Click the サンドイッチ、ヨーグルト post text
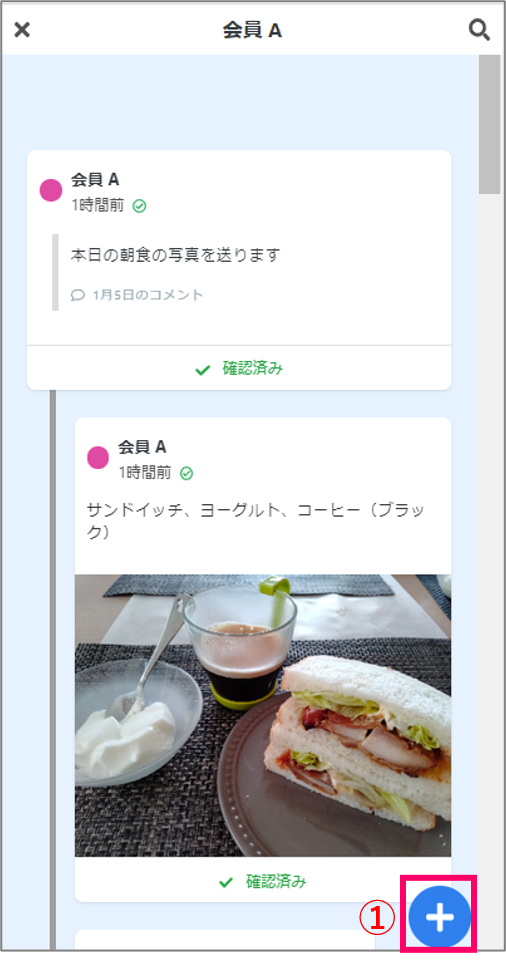The height and width of the screenshot is (964, 506). click(x=255, y=521)
